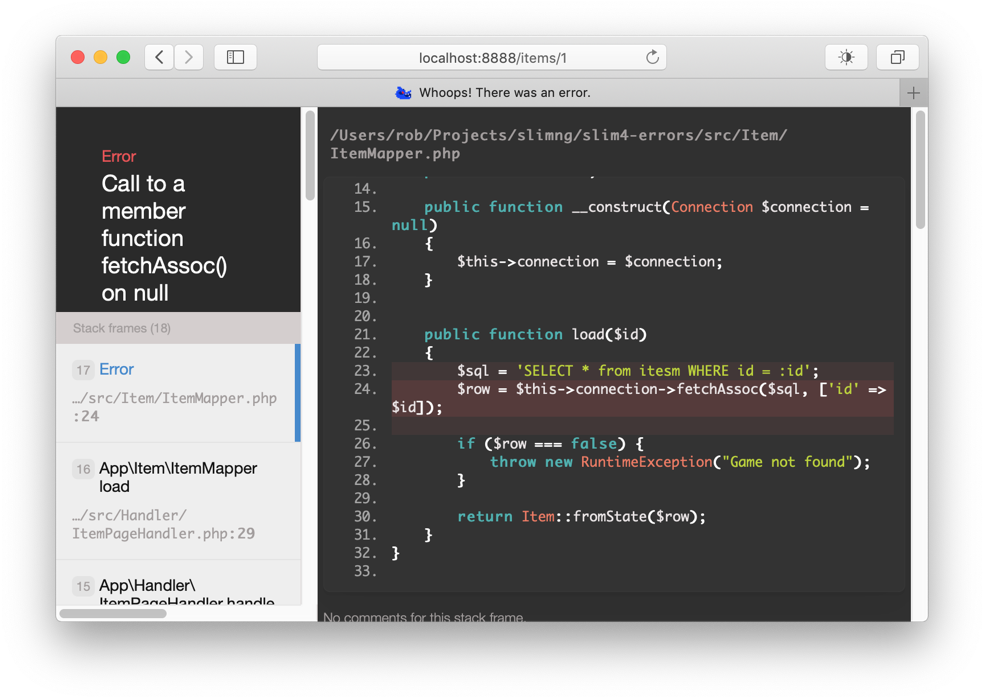Select stack frame 15 App\Handler\ItemPageHandler handle
The height and width of the screenshot is (697, 983).
coord(178,583)
